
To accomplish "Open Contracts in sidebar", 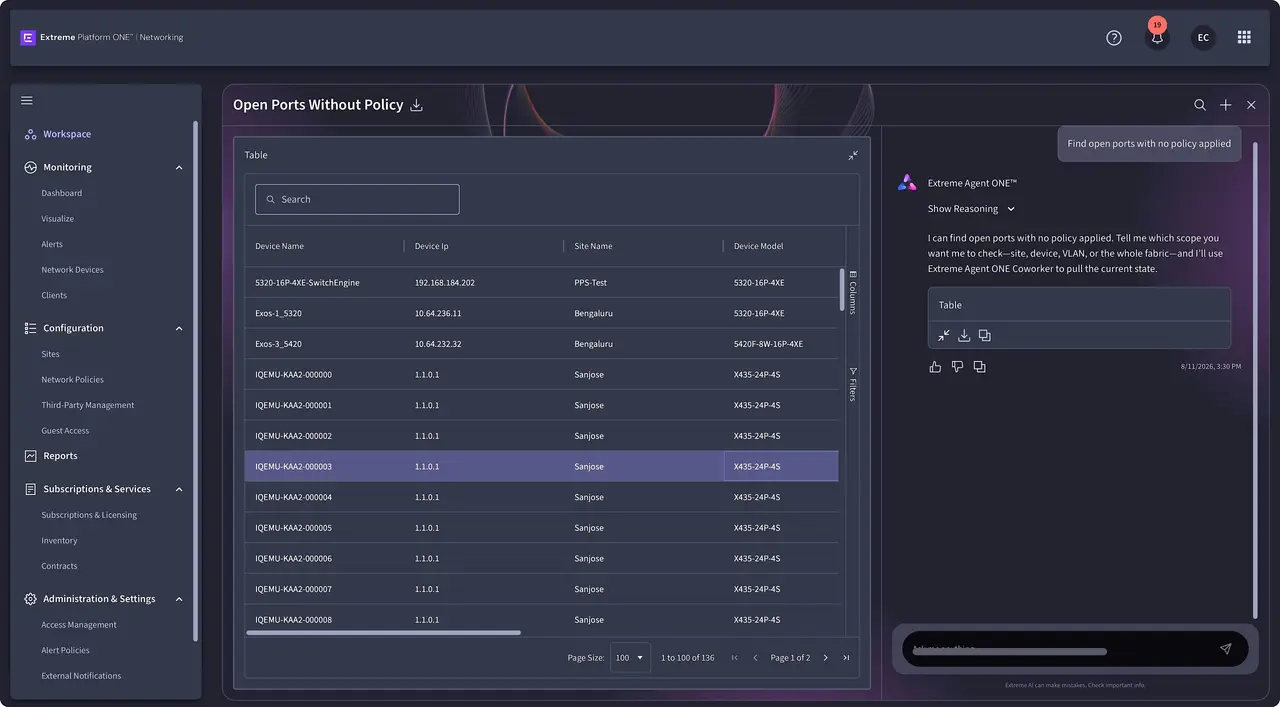I will coord(59,567).
